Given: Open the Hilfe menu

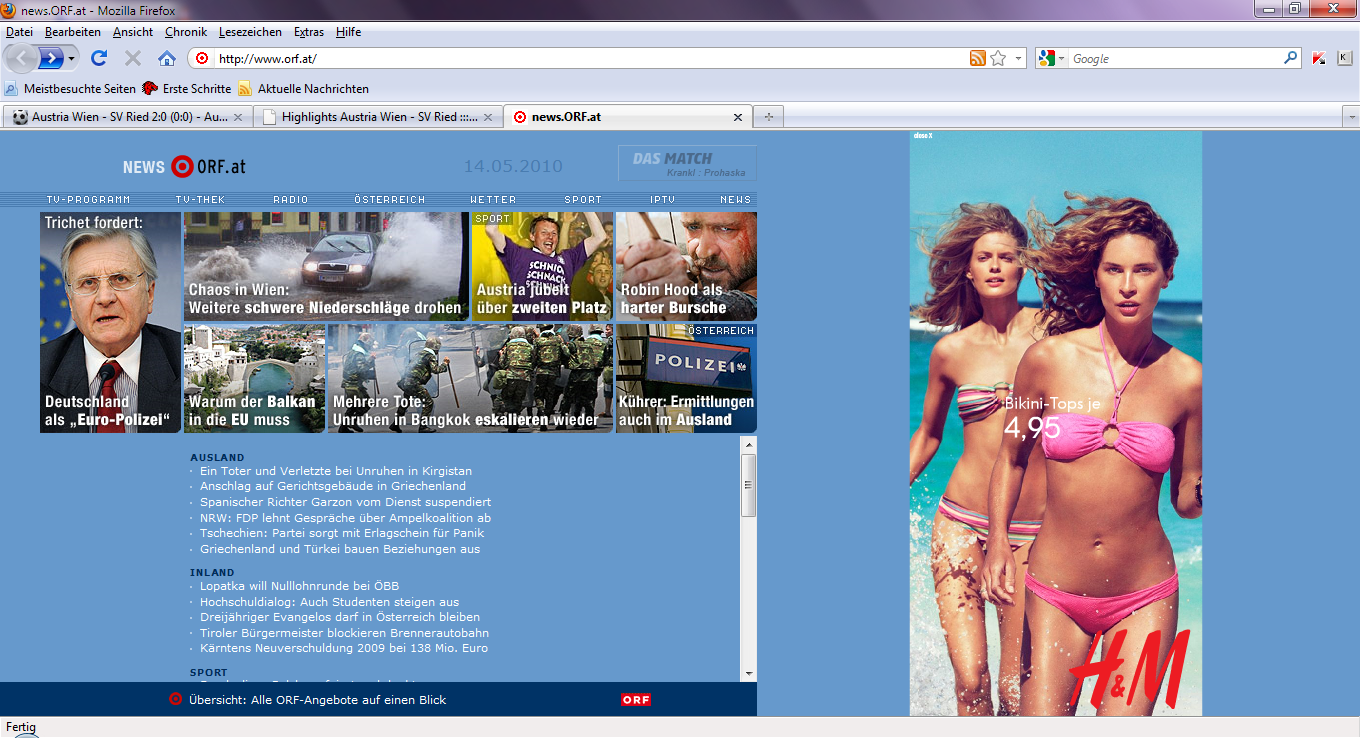Looking at the screenshot, I should [x=349, y=32].
